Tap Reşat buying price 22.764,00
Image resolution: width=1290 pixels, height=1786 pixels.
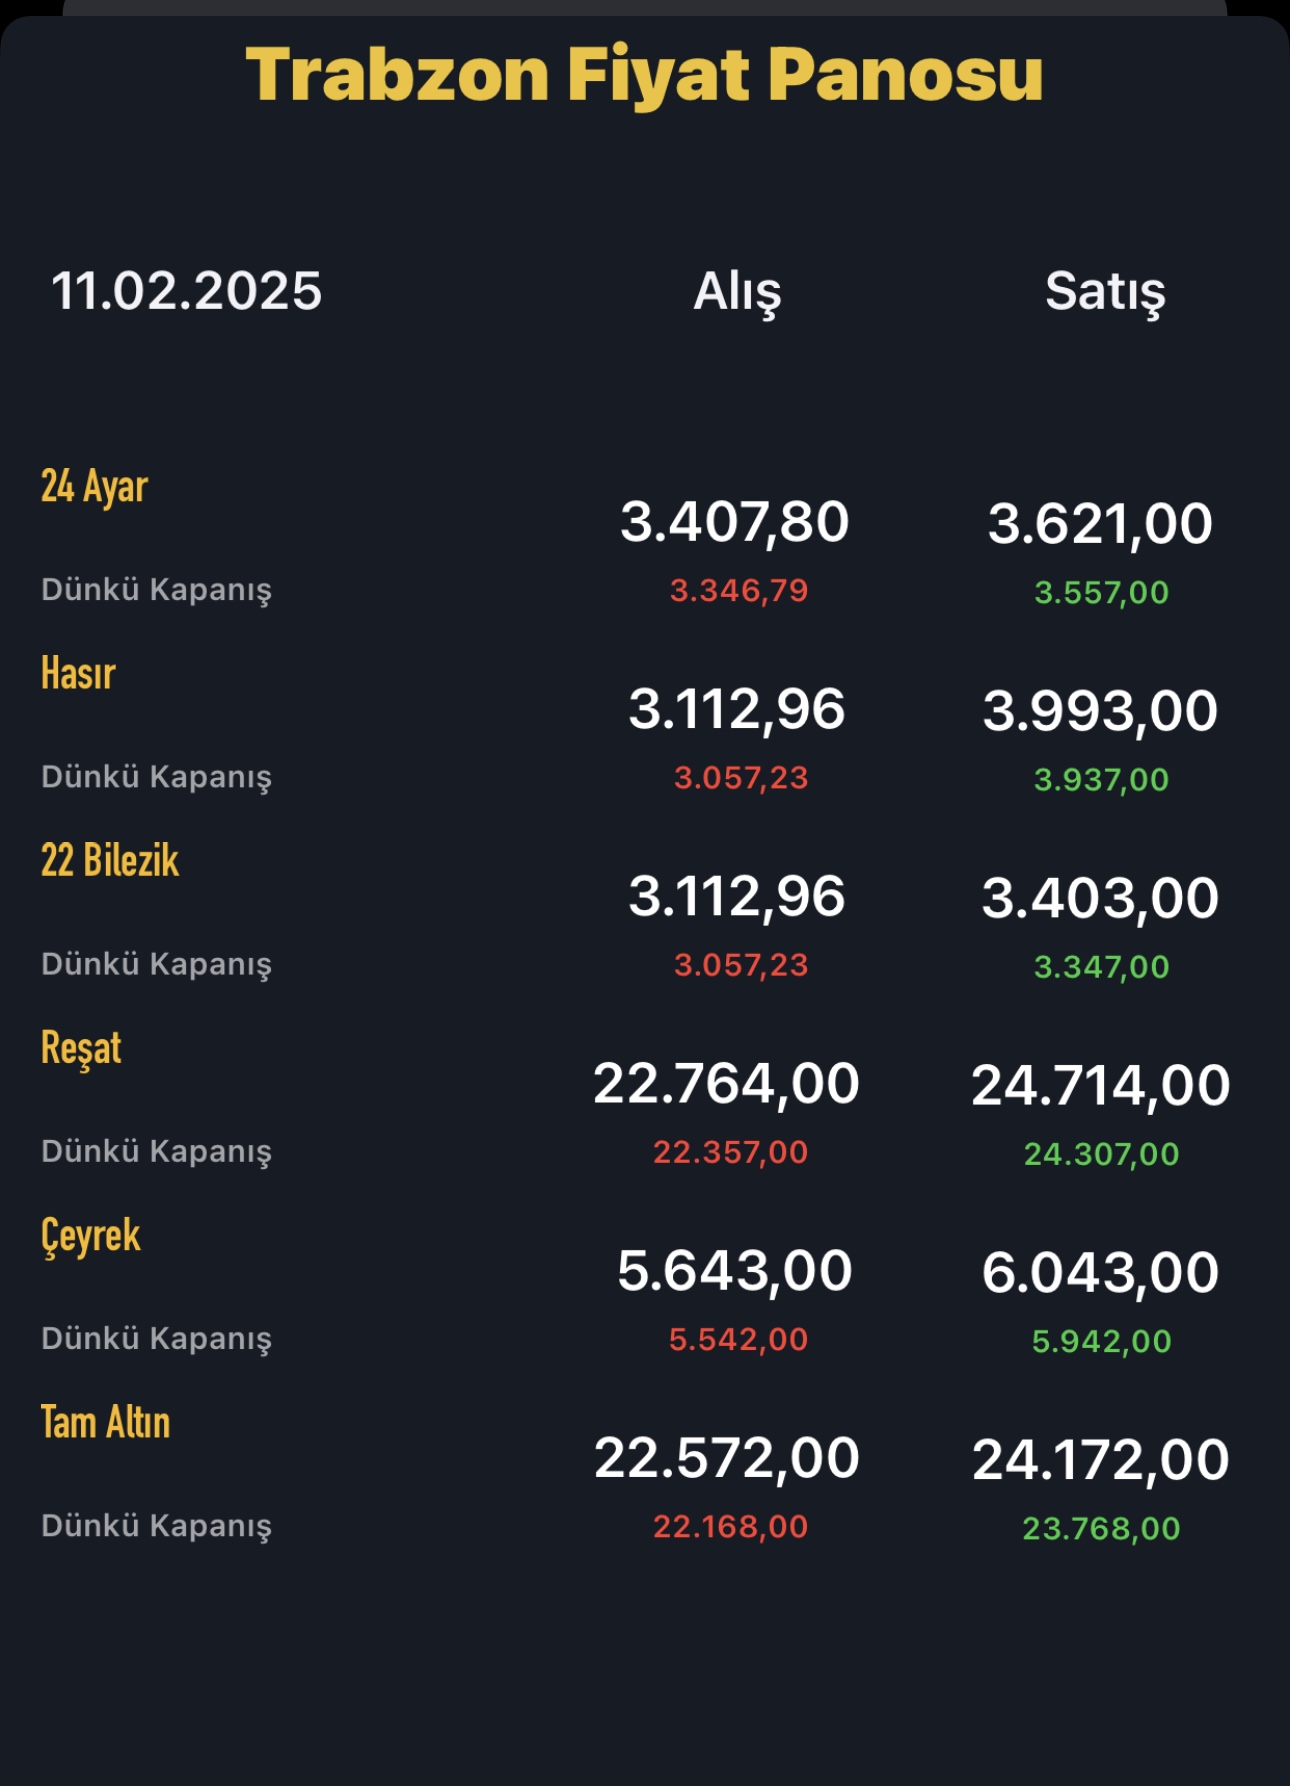point(726,1085)
